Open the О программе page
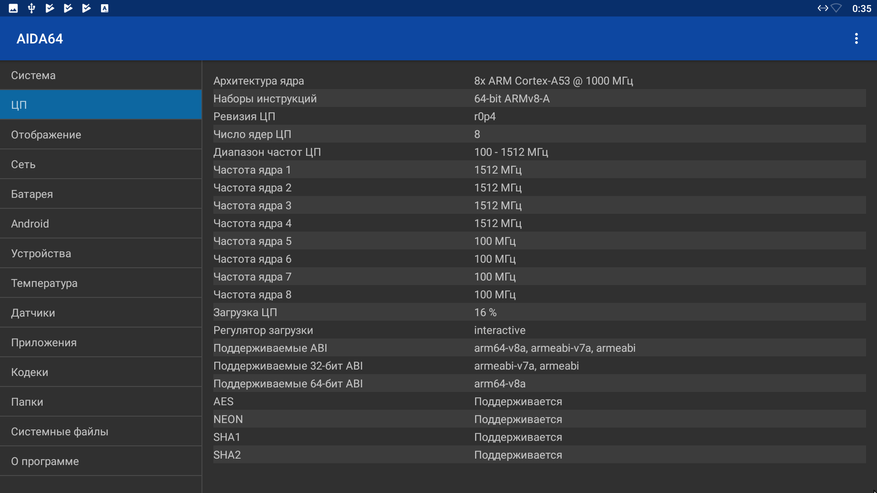Image resolution: width=877 pixels, height=493 pixels. (x=101, y=461)
